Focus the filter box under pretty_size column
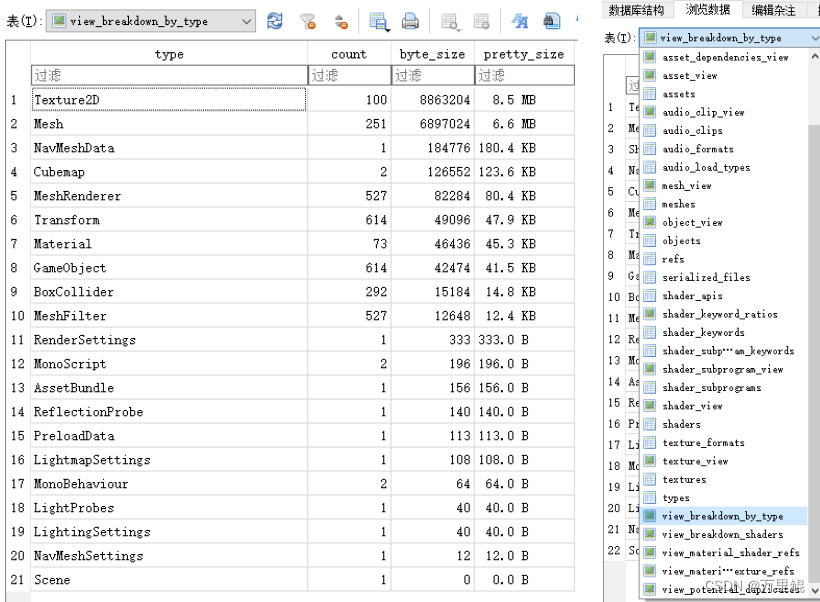This screenshot has width=820, height=602. coord(525,75)
